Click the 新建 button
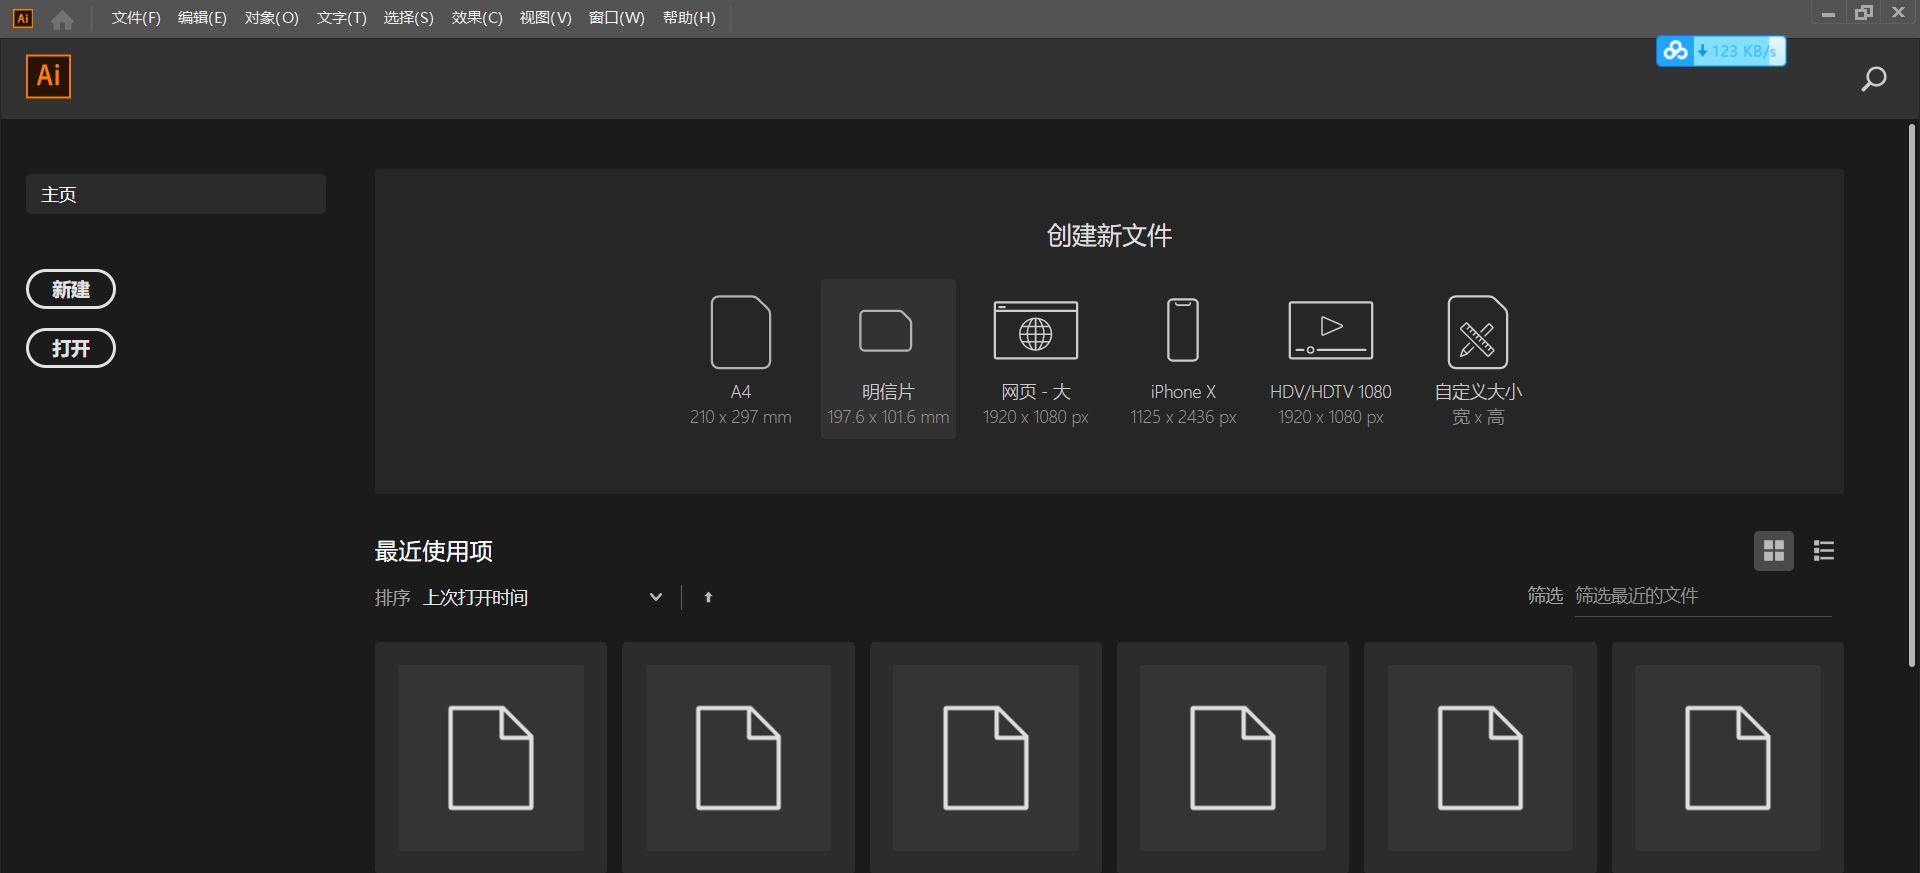Image resolution: width=1920 pixels, height=873 pixels. (71, 289)
